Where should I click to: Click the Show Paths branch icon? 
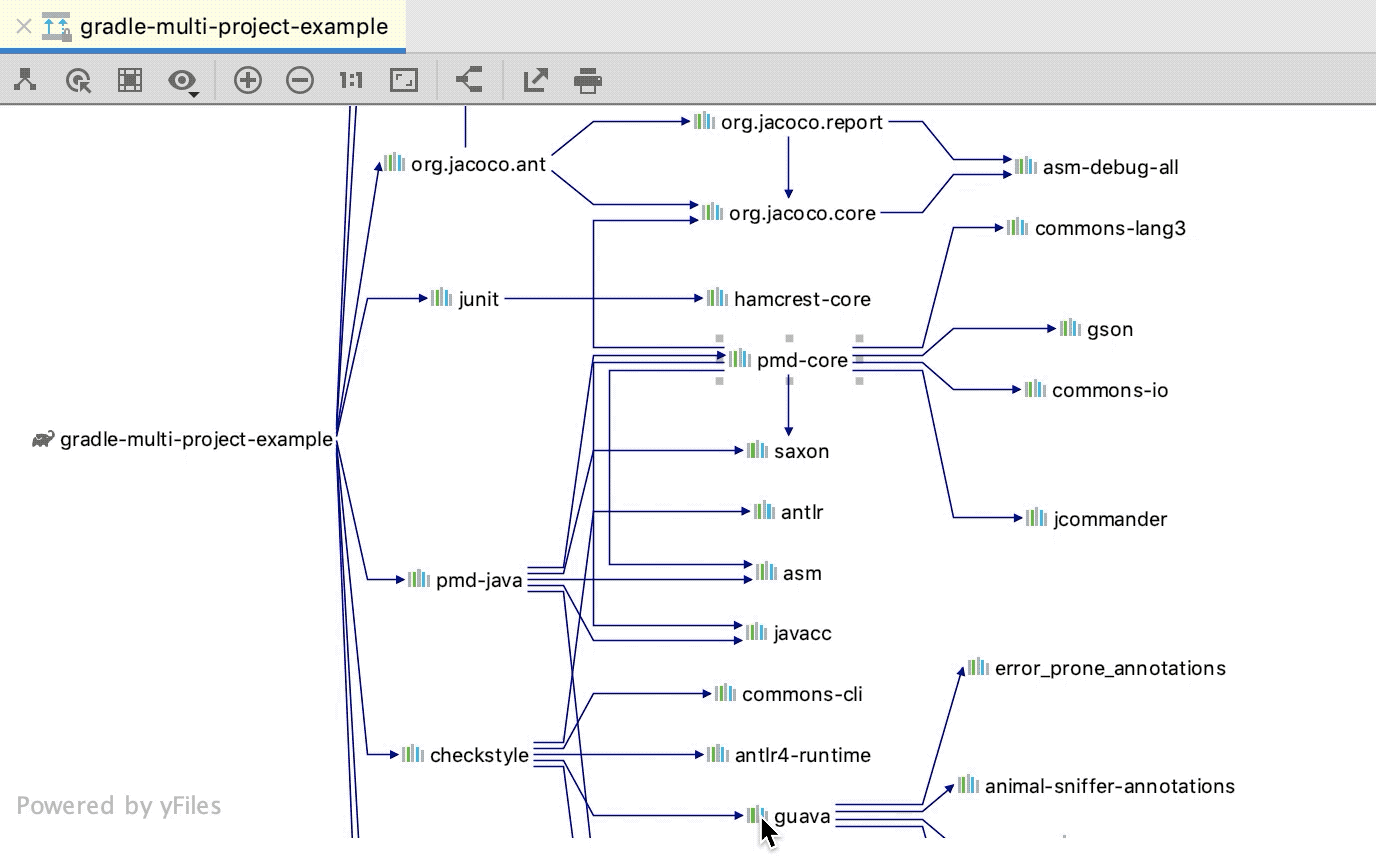click(x=468, y=81)
